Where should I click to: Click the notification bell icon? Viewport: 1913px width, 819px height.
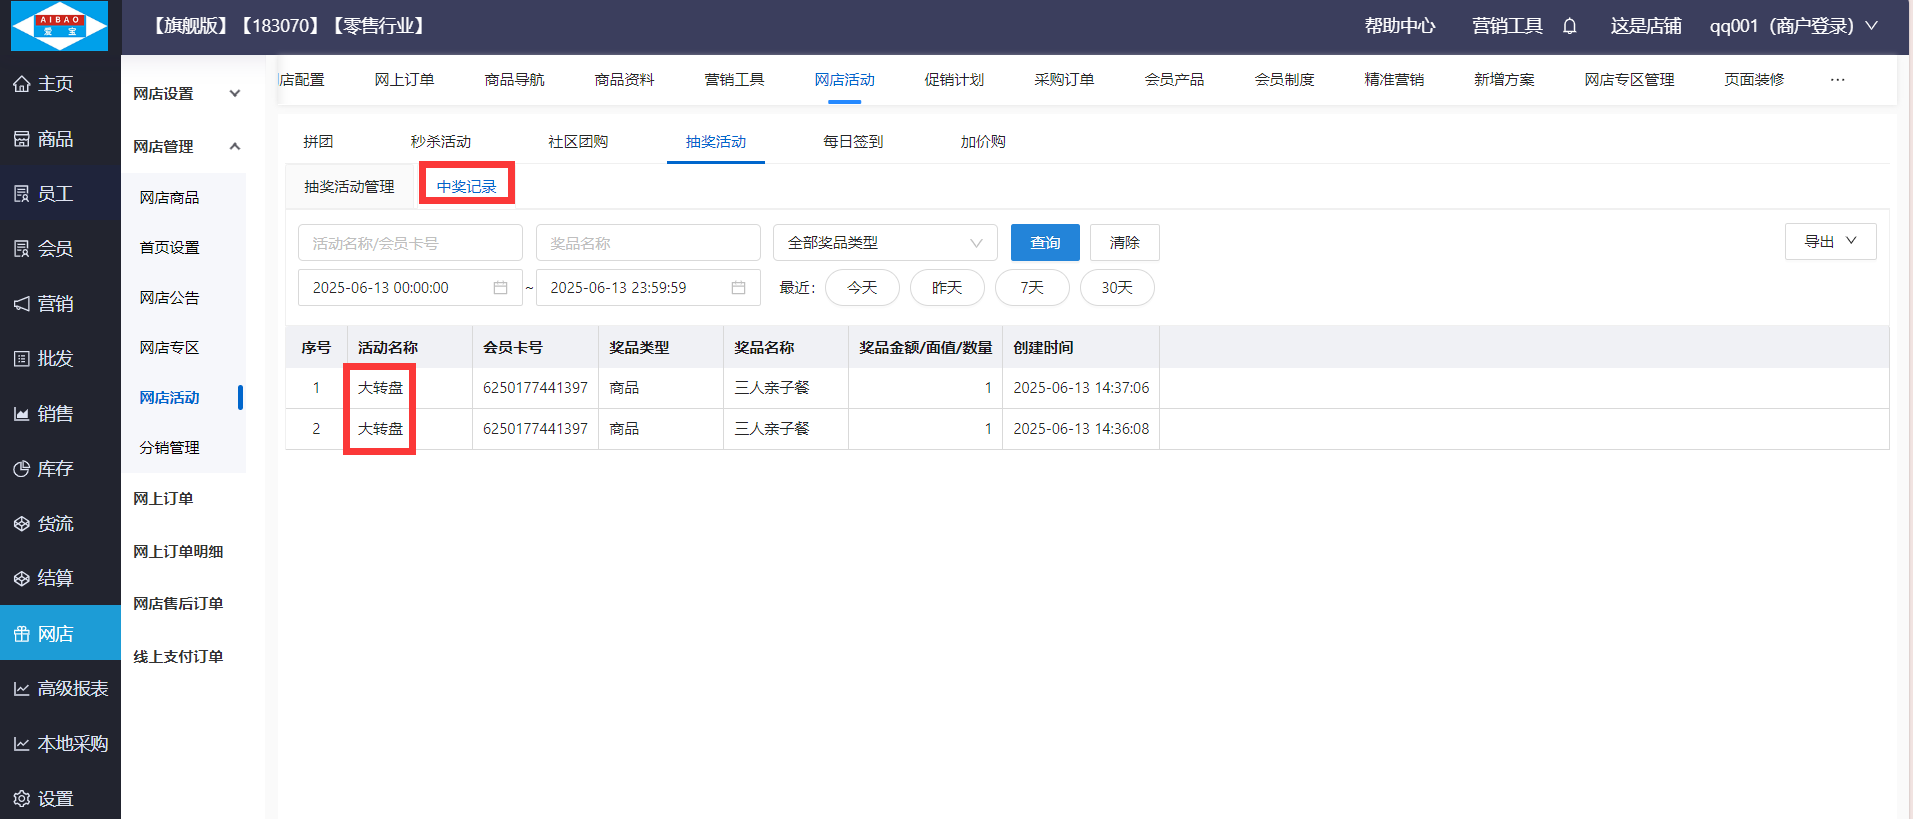click(1569, 26)
